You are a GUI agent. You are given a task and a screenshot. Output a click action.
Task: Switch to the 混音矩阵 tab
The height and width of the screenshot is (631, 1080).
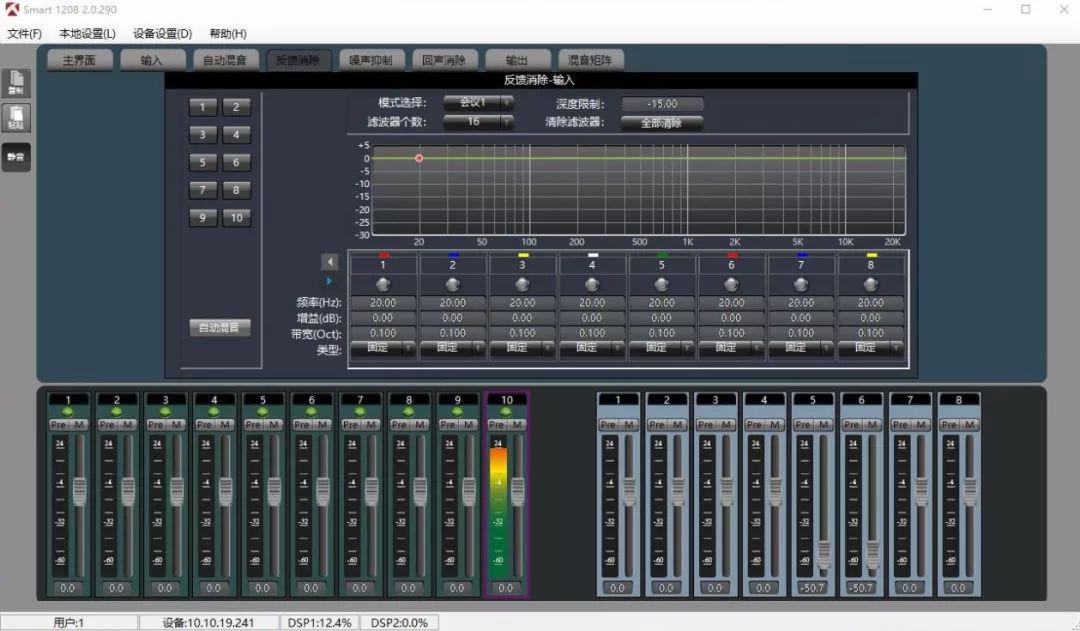(x=590, y=61)
